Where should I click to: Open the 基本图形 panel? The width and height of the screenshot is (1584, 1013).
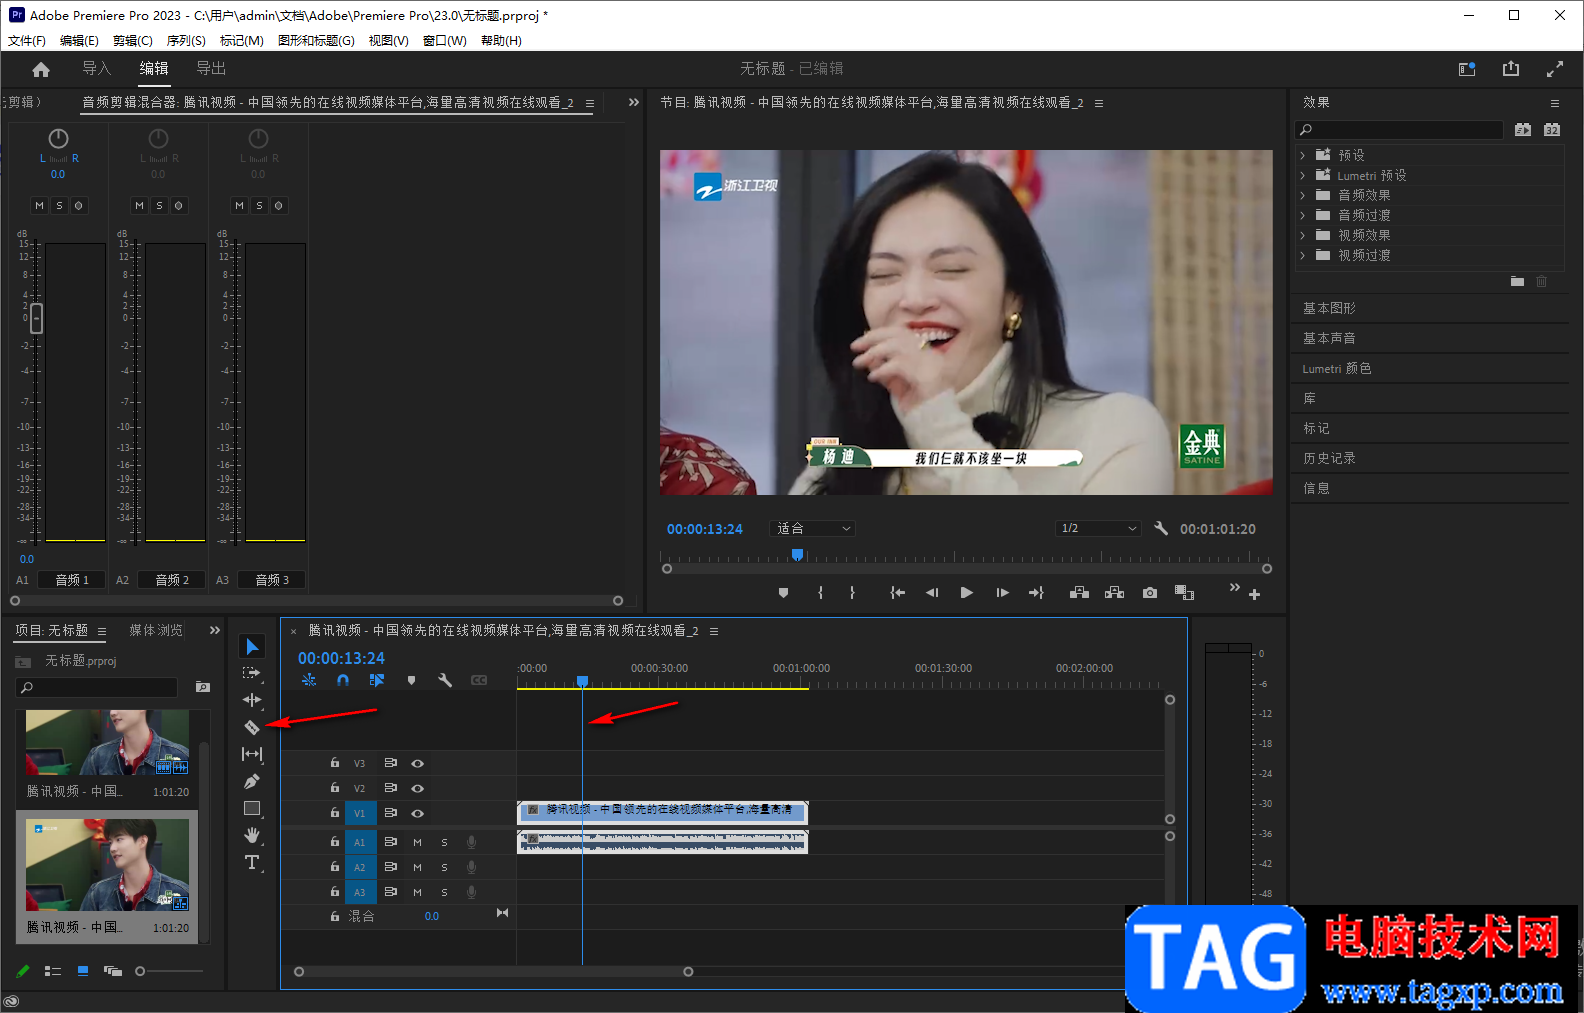pyautogui.click(x=1329, y=308)
